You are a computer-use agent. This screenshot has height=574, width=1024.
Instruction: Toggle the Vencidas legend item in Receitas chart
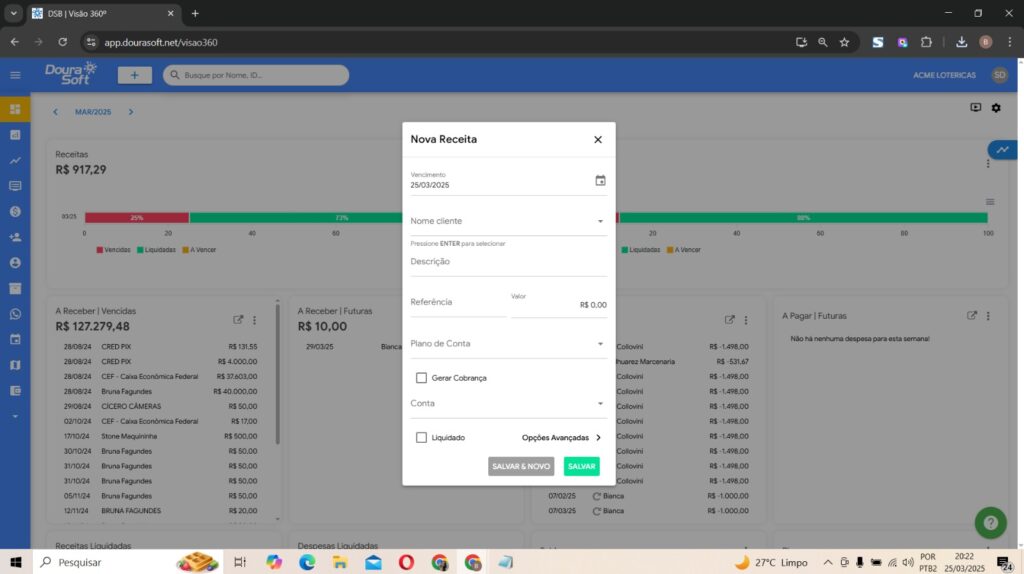tap(114, 250)
